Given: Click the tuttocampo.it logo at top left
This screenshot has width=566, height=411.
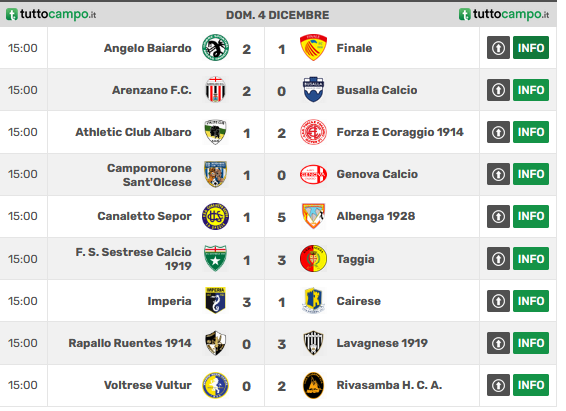Looking at the screenshot, I should click(x=51, y=14).
